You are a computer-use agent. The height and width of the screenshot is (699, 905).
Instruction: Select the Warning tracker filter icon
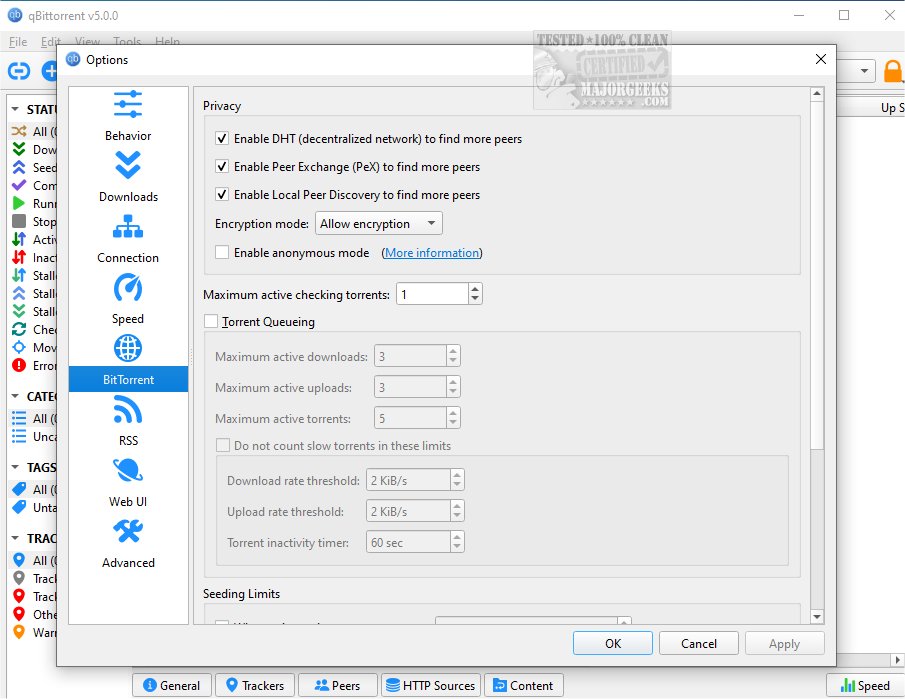(19, 632)
